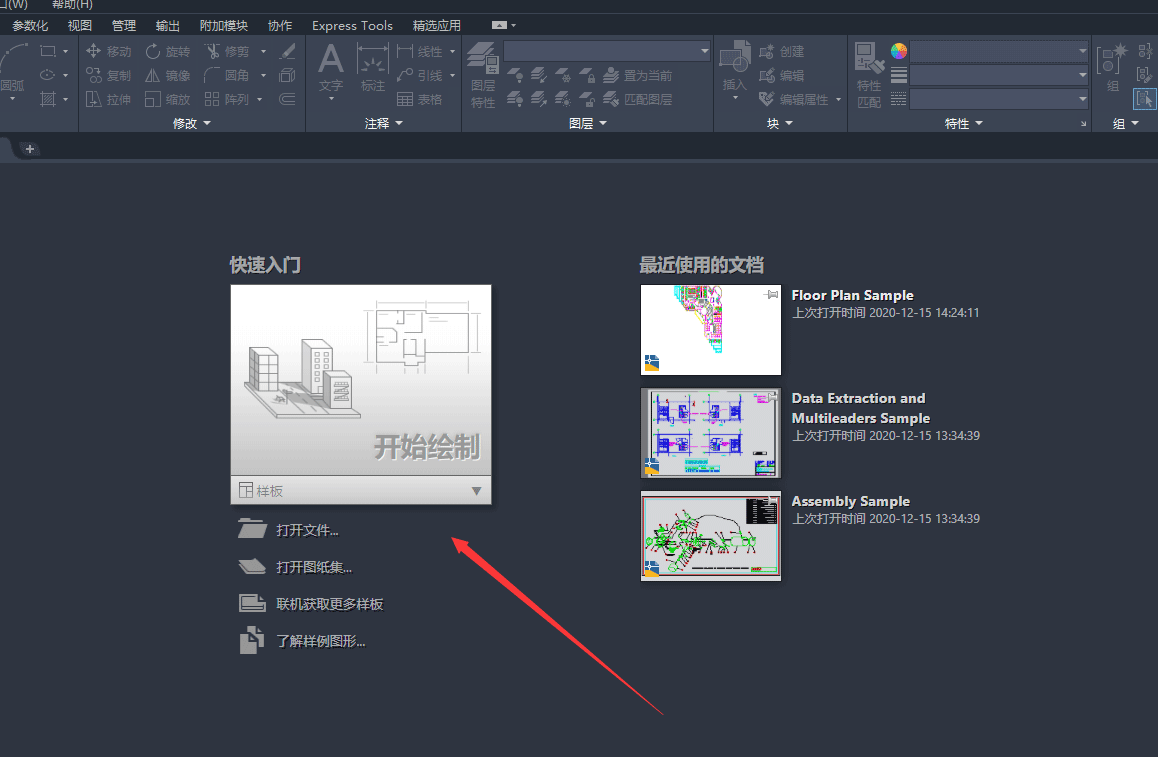Select the Rotate (旋转) tool

(168, 52)
